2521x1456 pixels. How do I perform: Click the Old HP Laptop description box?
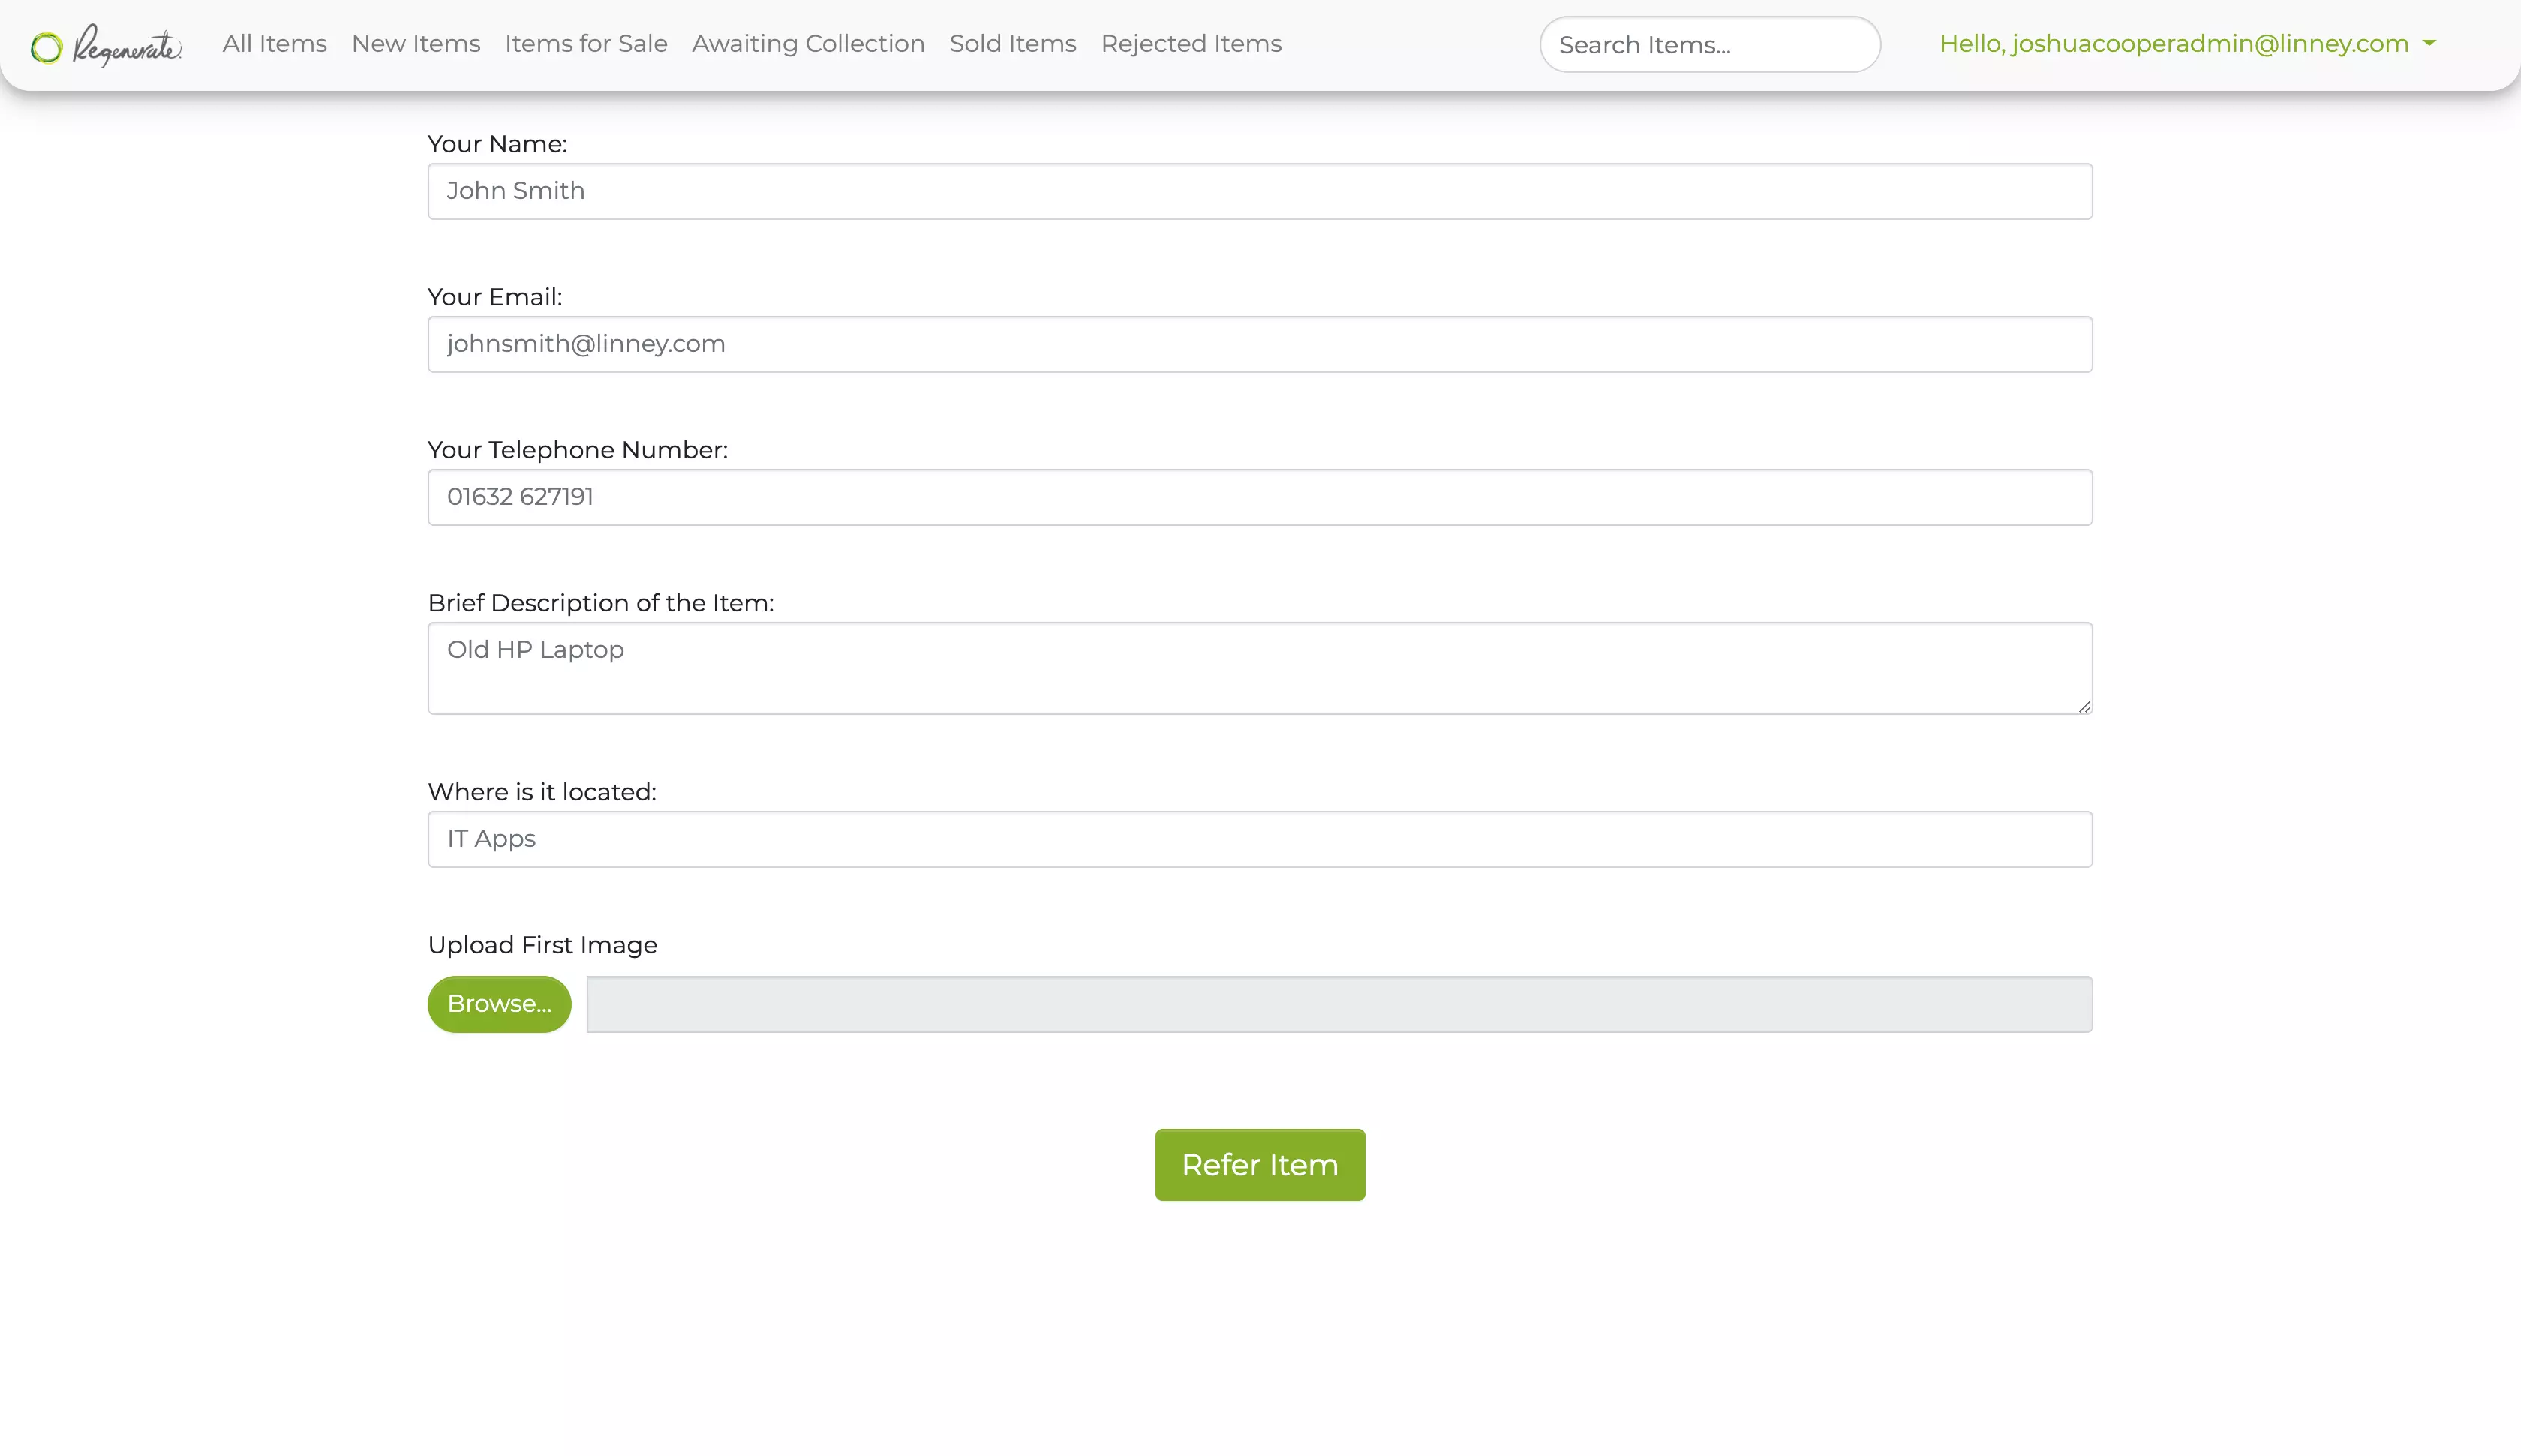pos(1260,668)
